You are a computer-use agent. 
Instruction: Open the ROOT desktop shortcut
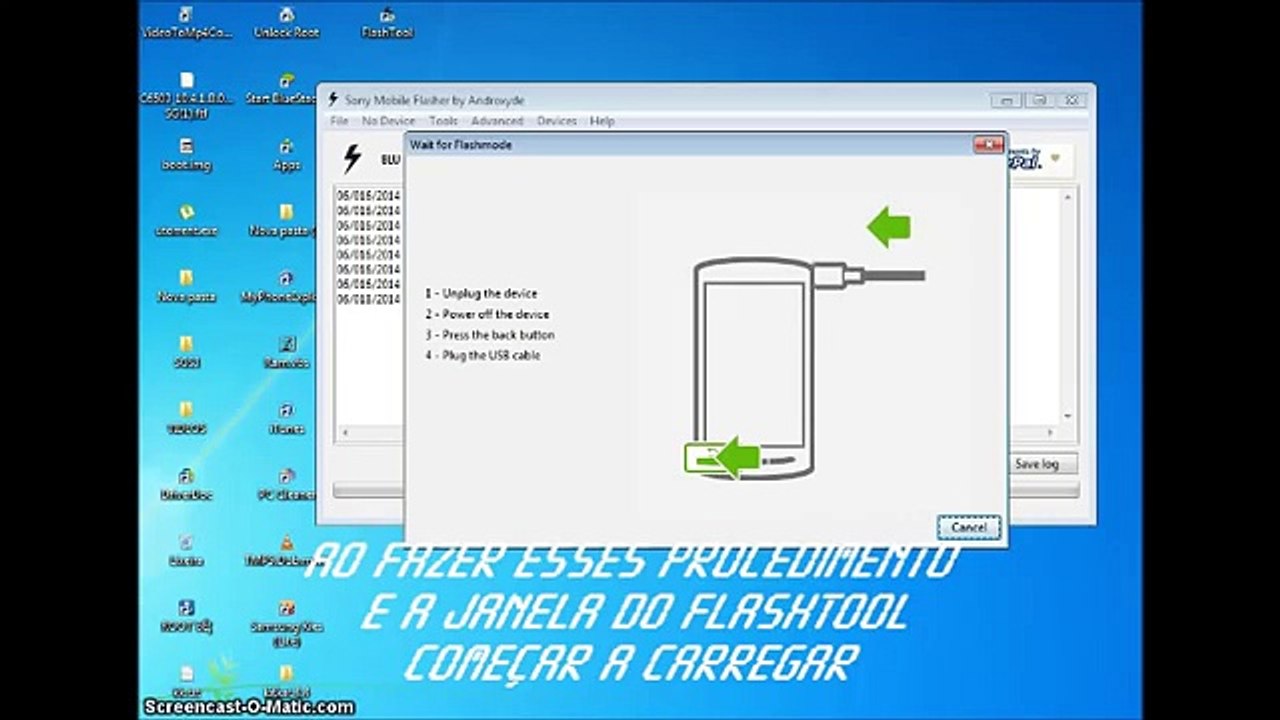[187, 616]
